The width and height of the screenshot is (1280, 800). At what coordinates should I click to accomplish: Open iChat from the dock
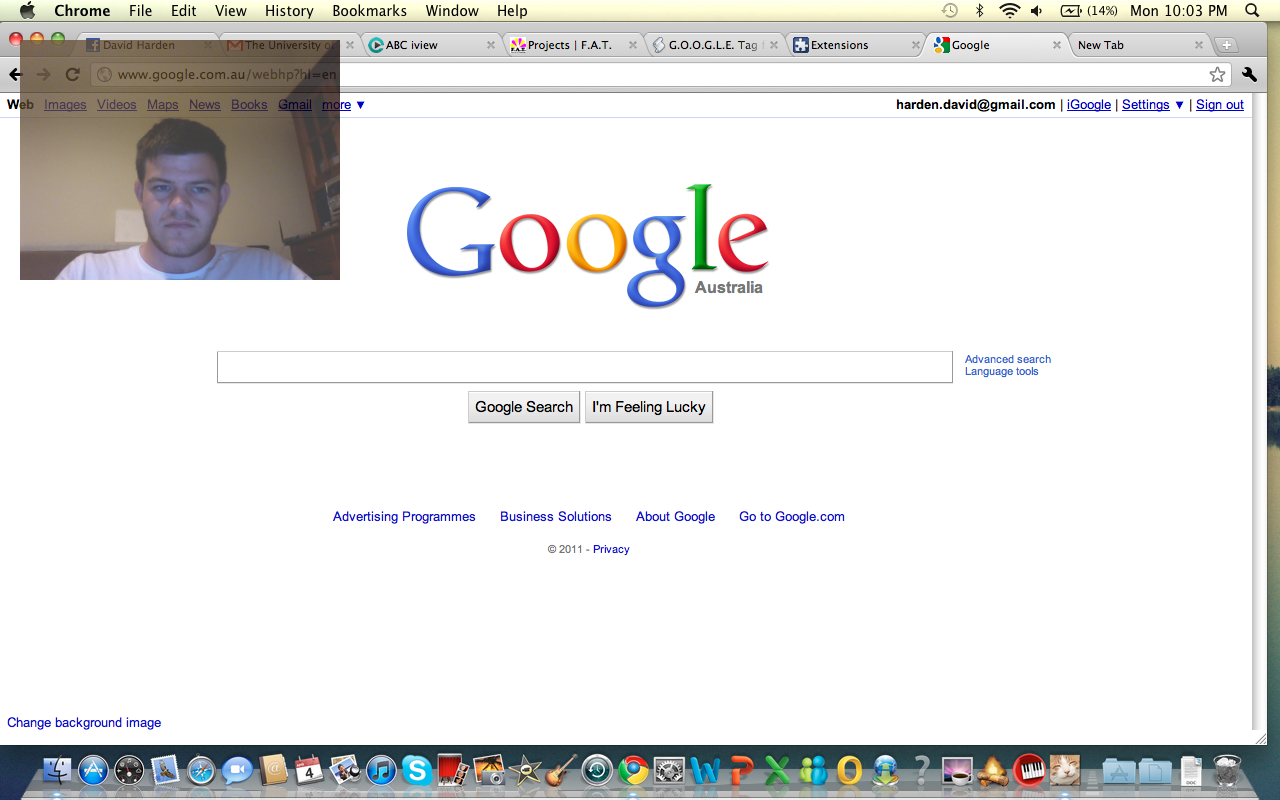click(237, 770)
